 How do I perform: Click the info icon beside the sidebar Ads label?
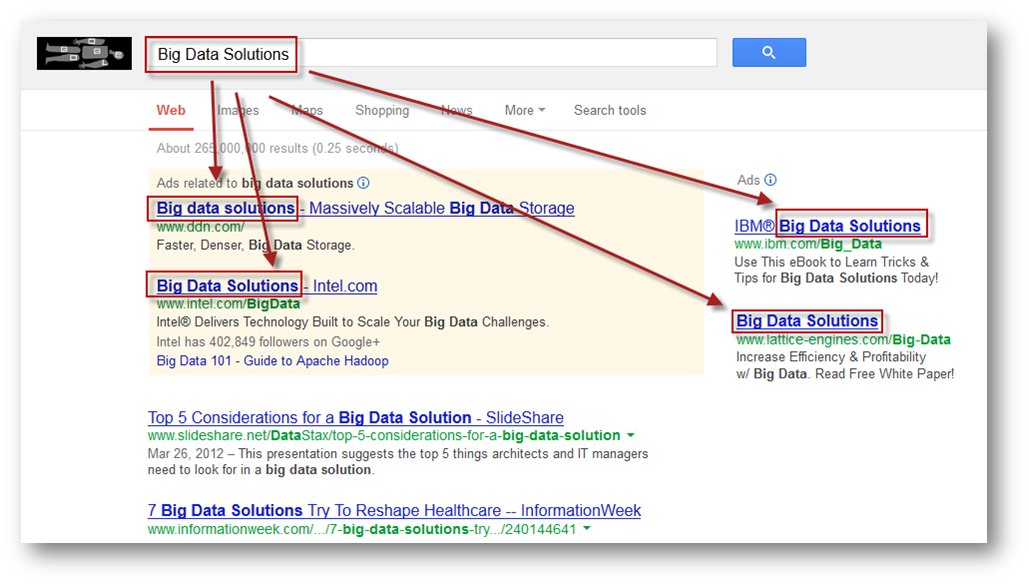(770, 180)
